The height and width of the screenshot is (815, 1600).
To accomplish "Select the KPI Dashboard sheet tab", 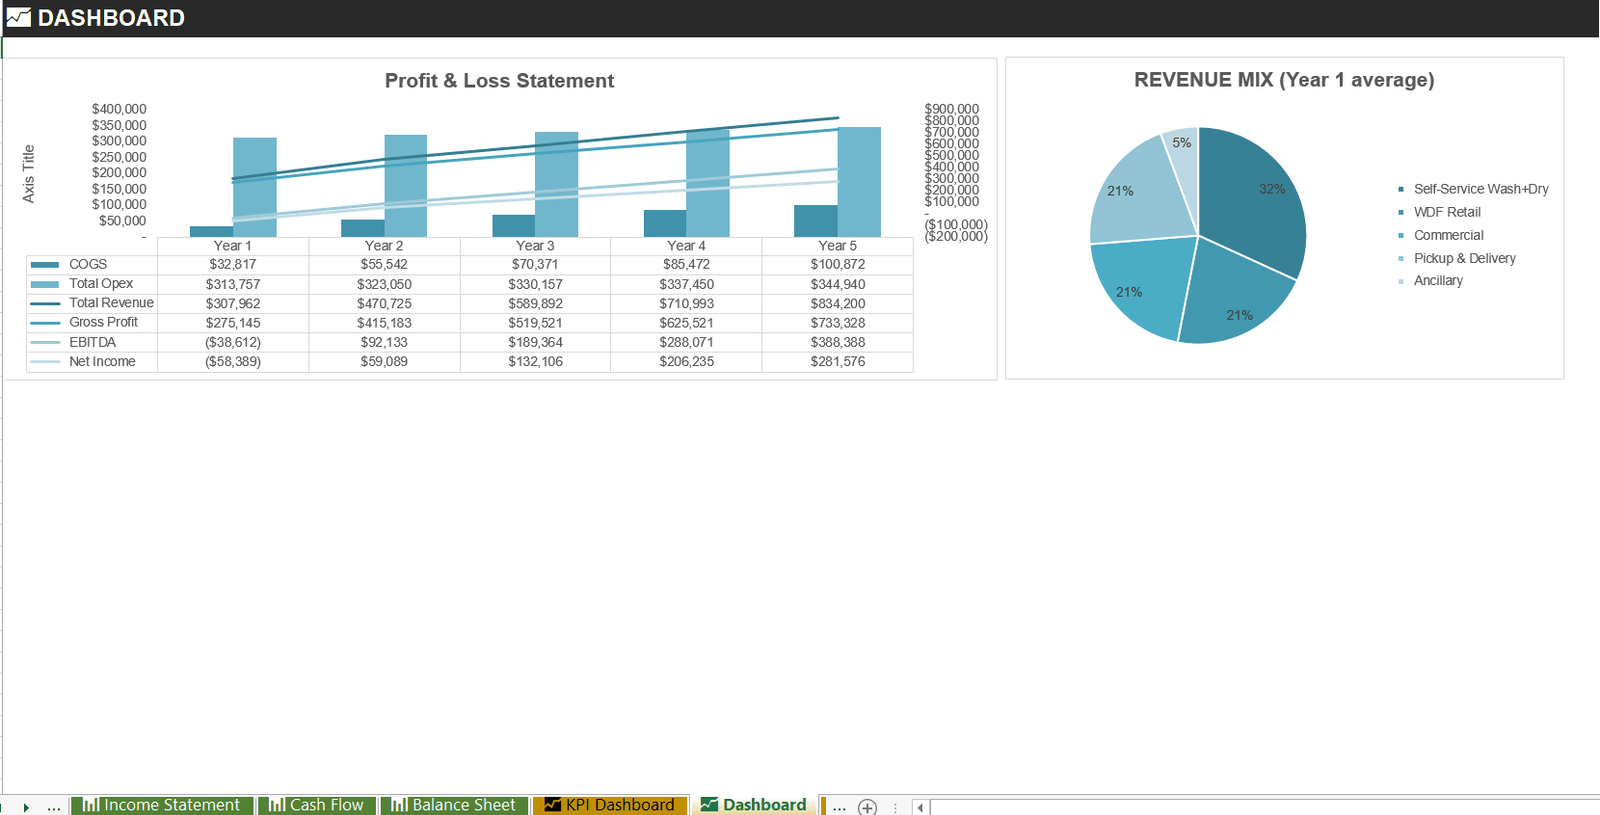I will 610,805.
